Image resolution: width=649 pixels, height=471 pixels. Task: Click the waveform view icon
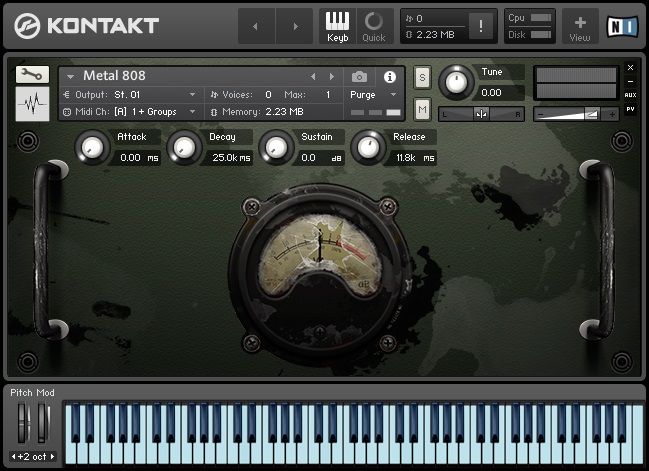point(33,103)
